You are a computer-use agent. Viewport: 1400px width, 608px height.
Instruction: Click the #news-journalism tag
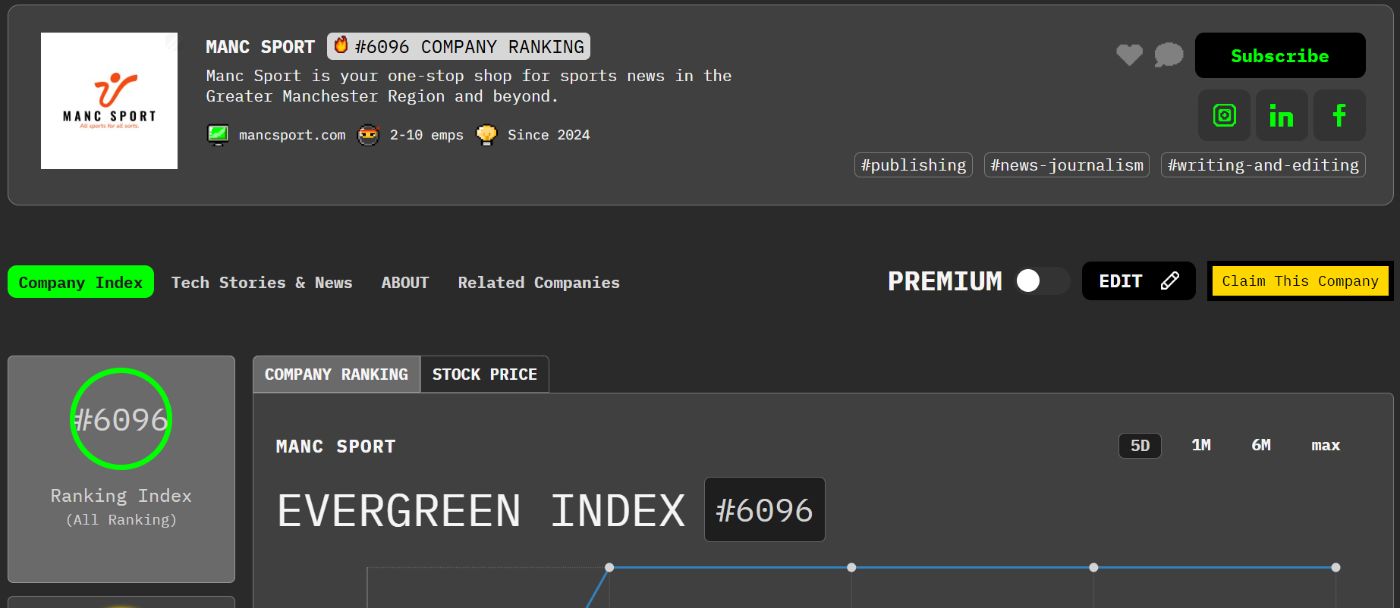tap(1066, 165)
